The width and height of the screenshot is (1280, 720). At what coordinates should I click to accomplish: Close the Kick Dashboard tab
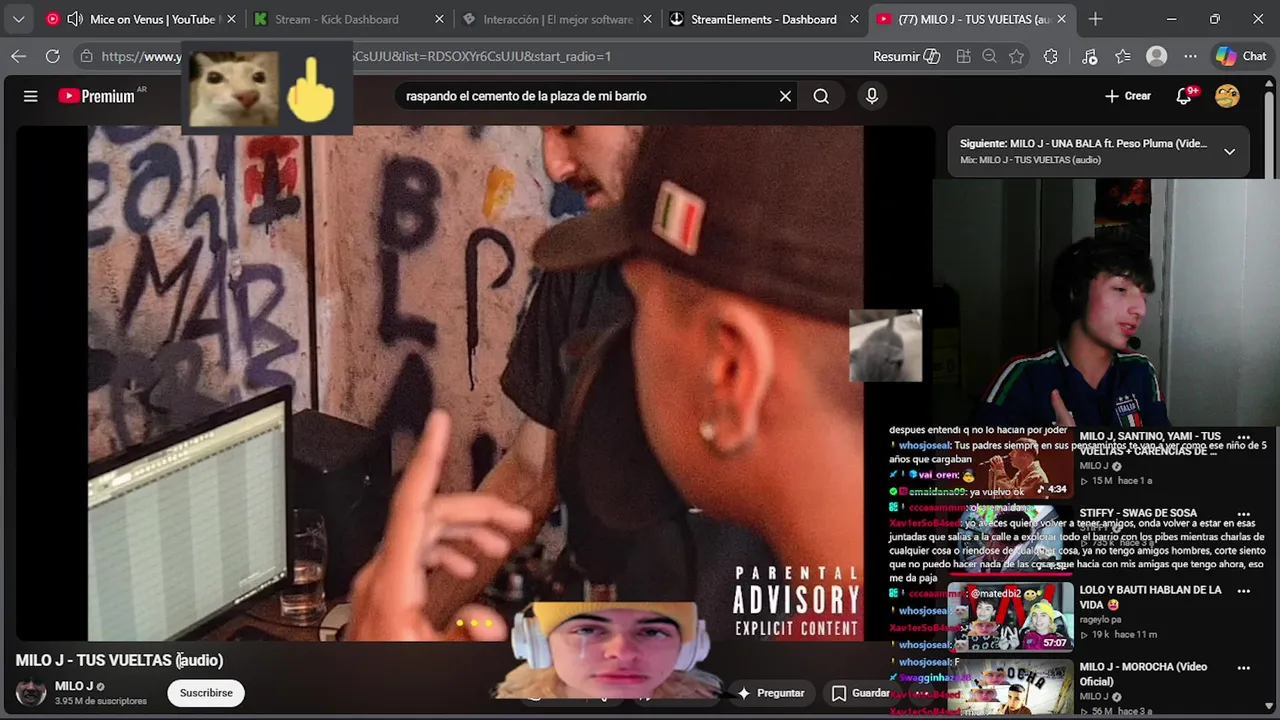tap(440, 19)
